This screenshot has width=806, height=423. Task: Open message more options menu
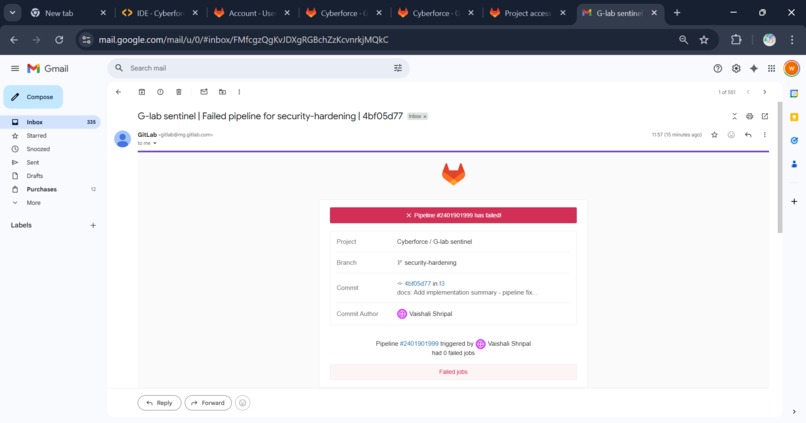click(764, 135)
